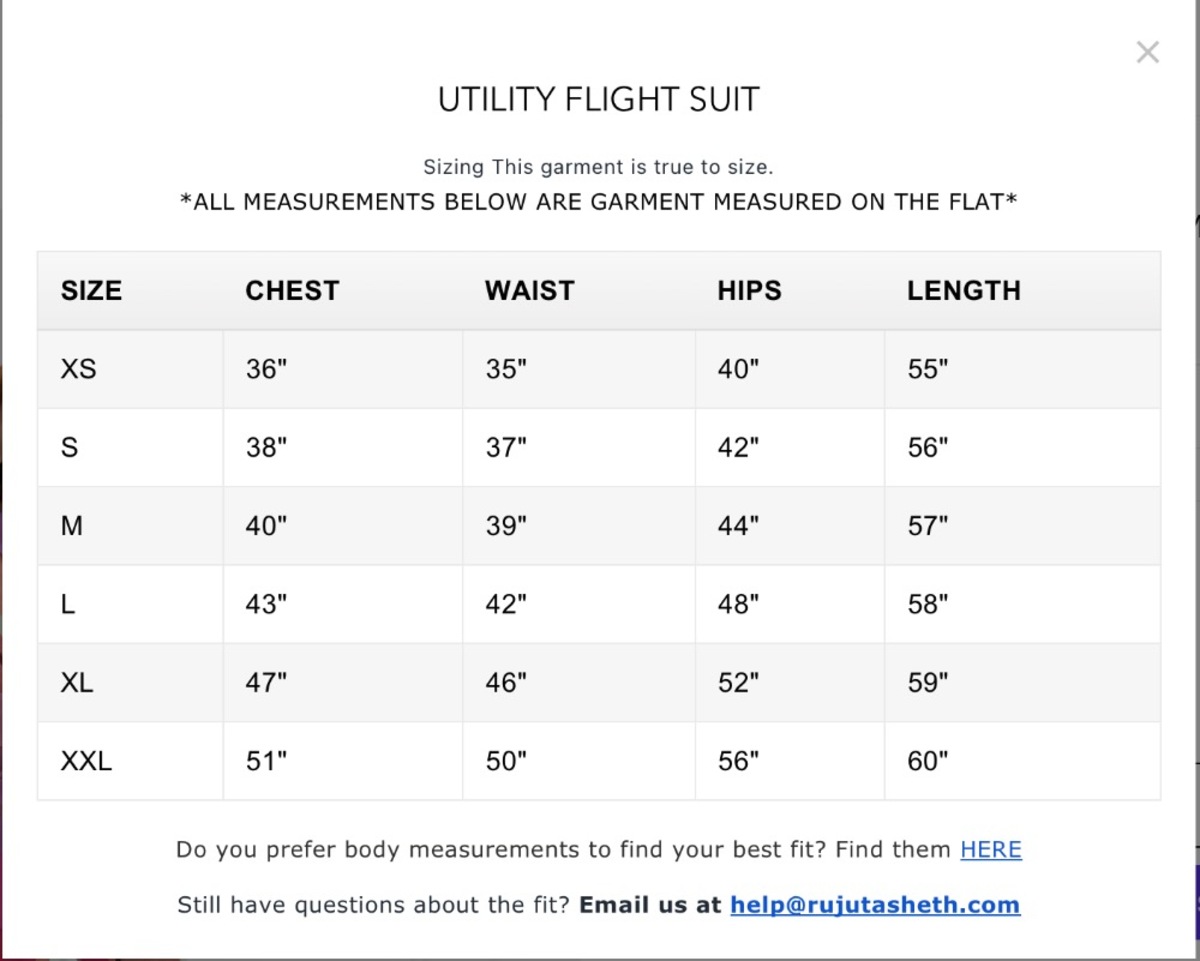Close the size chart popup
1200x961 pixels.
pyautogui.click(x=1147, y=53)
